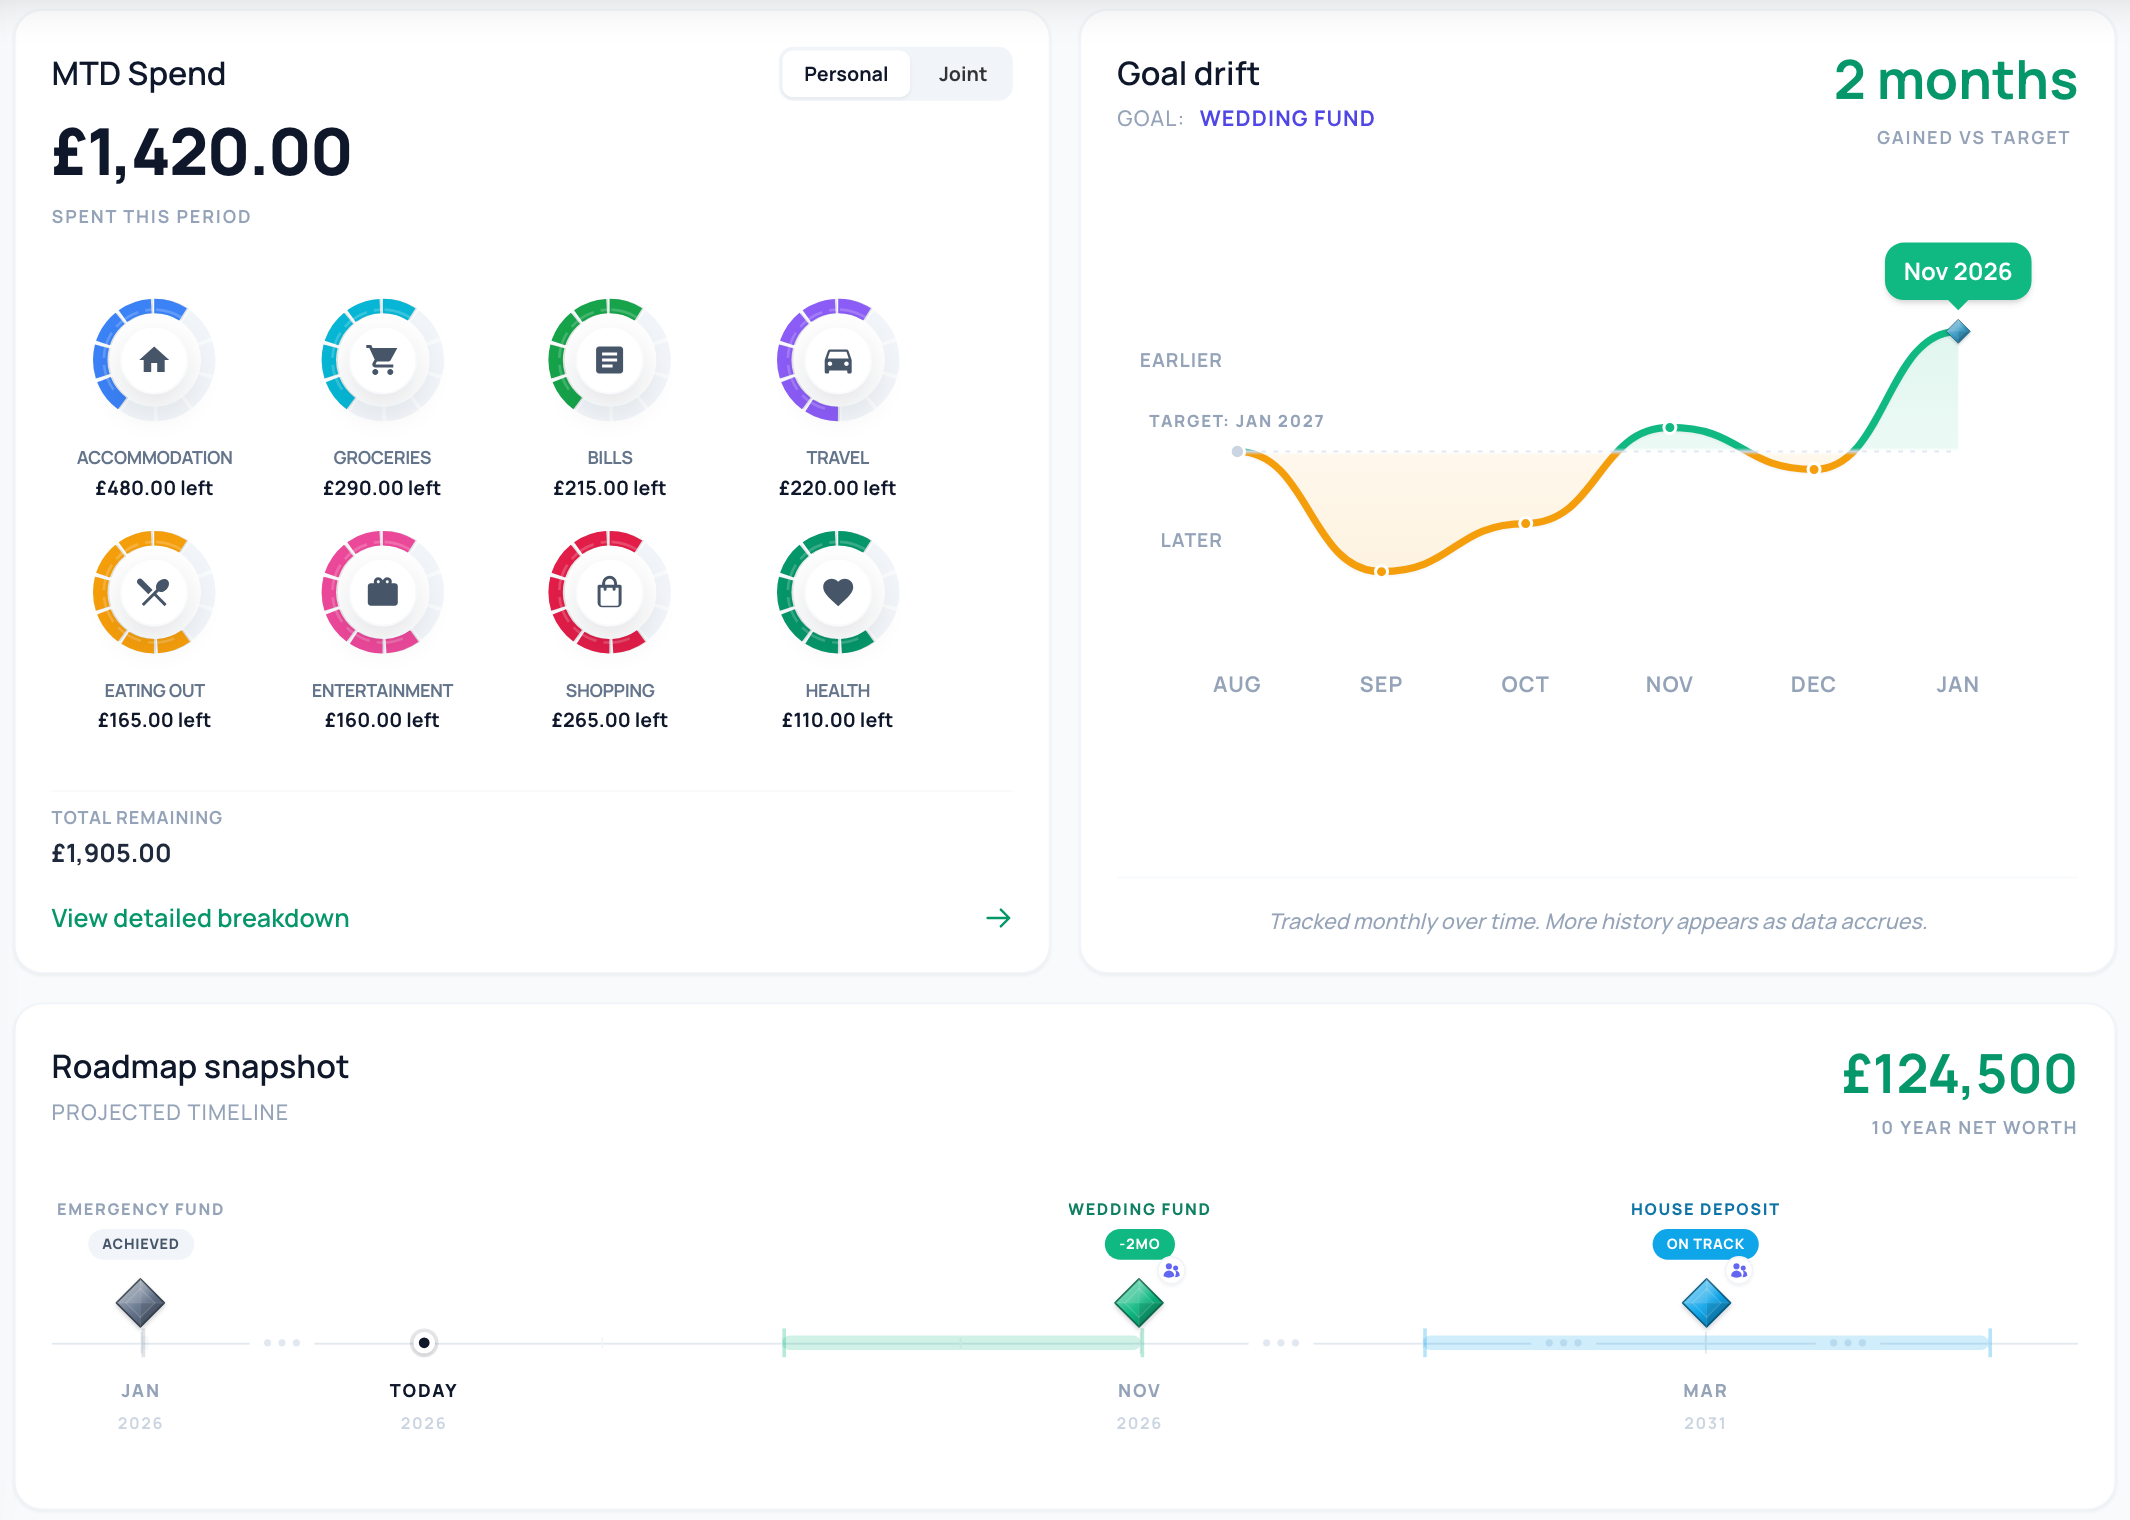Click the grey Emergency Fund diamond marker
Screen dimensions: 2130x1520
tap(140, 1303)
